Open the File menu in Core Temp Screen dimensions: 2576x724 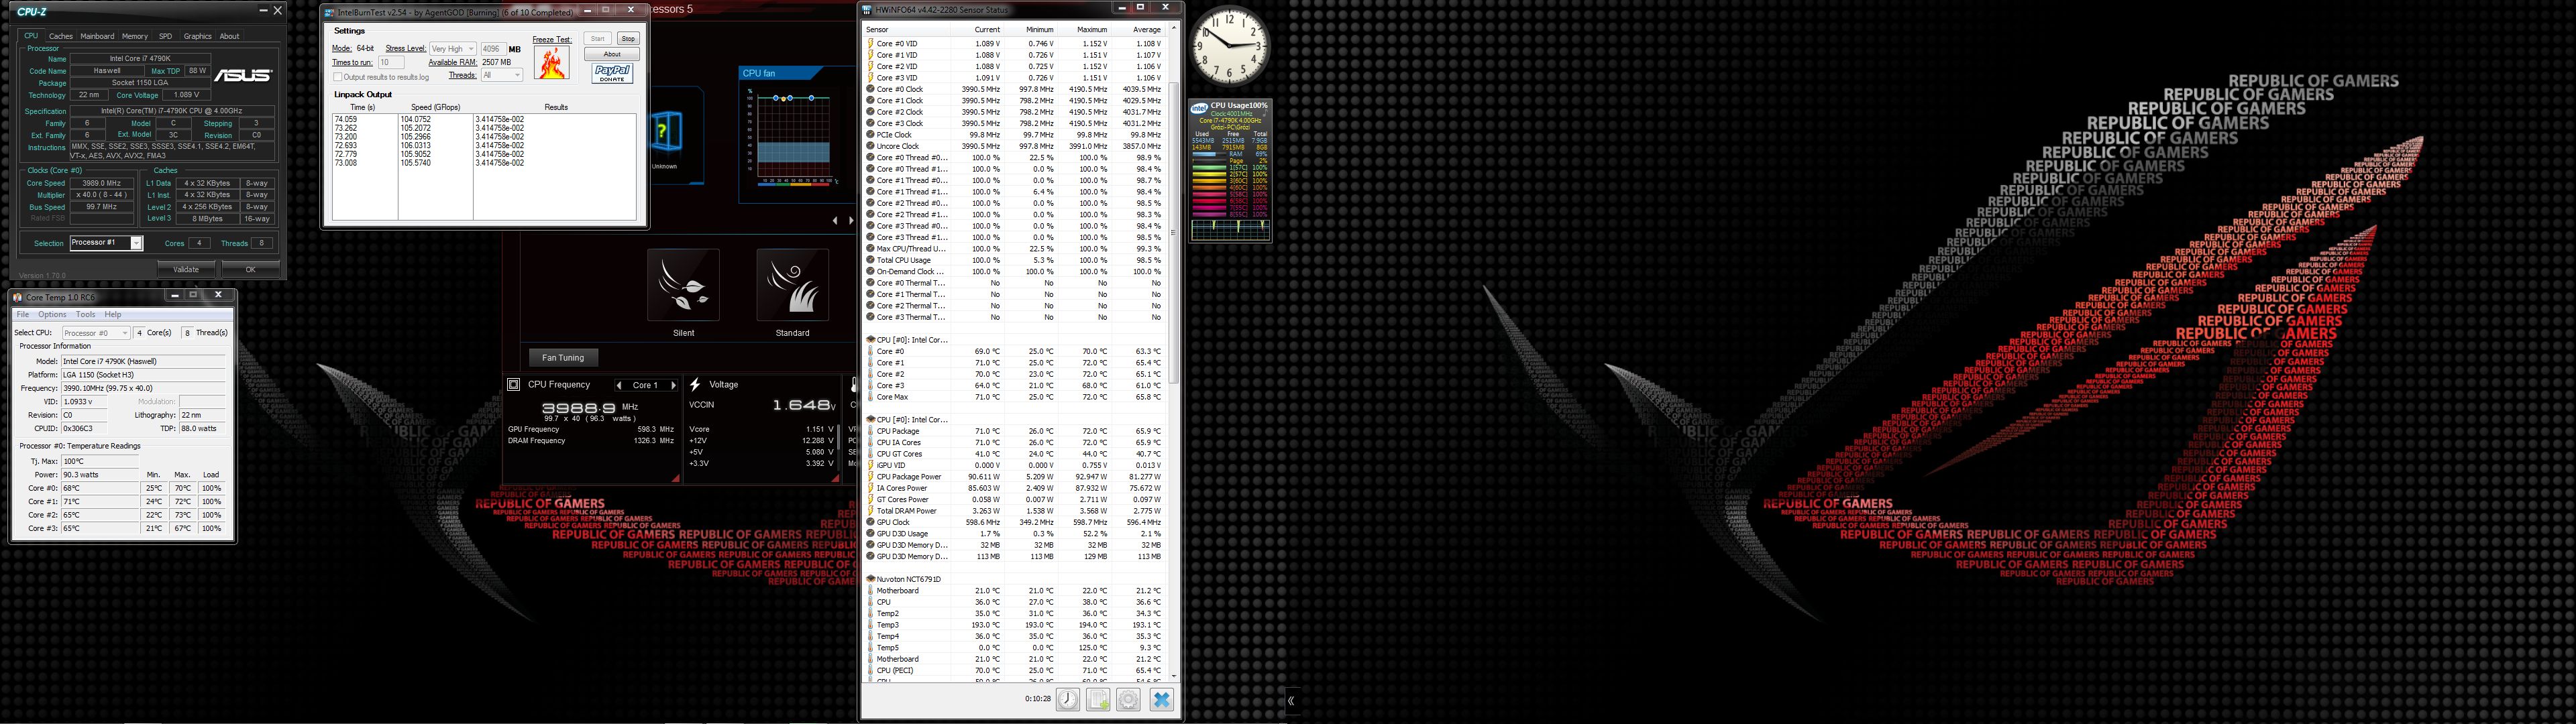(23, 314)
